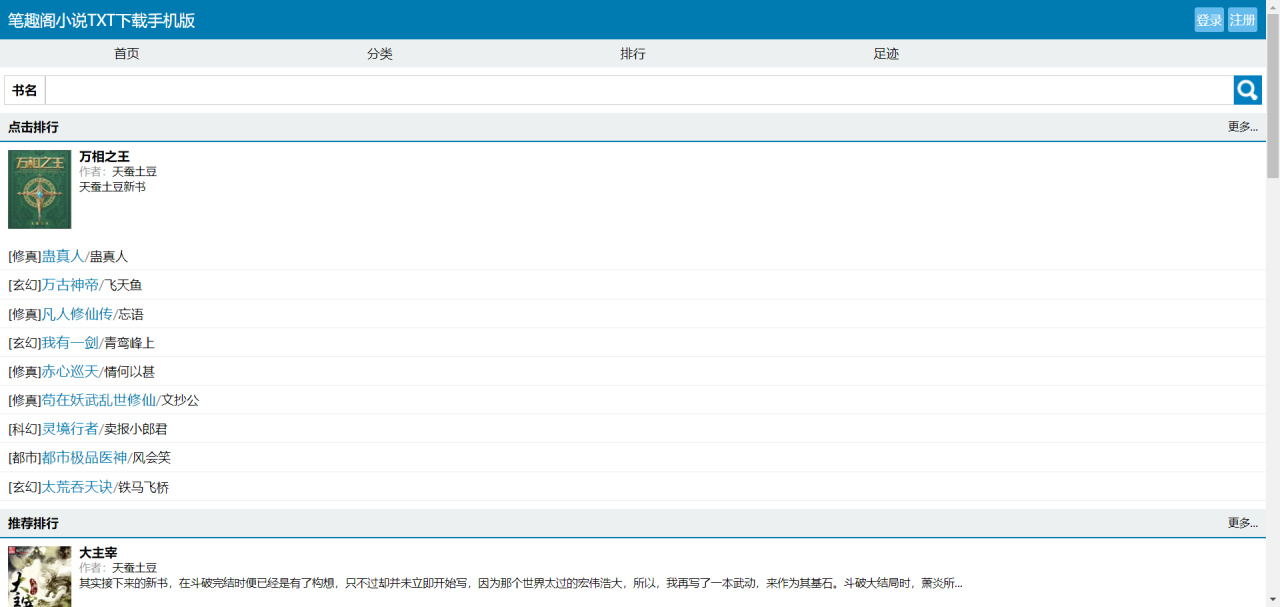
Task: Click the 注册 register button
Action: (x=1242, y=20)
